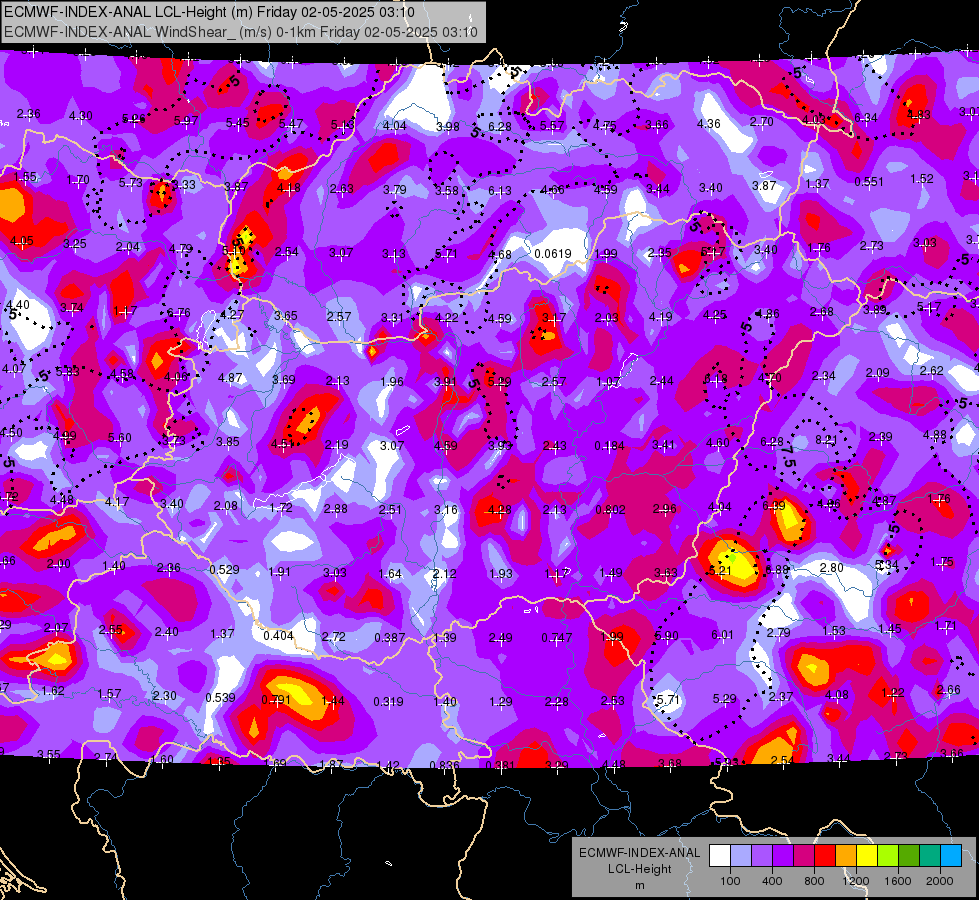Click the magenta-pink legend swatch before 800

(x=804, y=856)
